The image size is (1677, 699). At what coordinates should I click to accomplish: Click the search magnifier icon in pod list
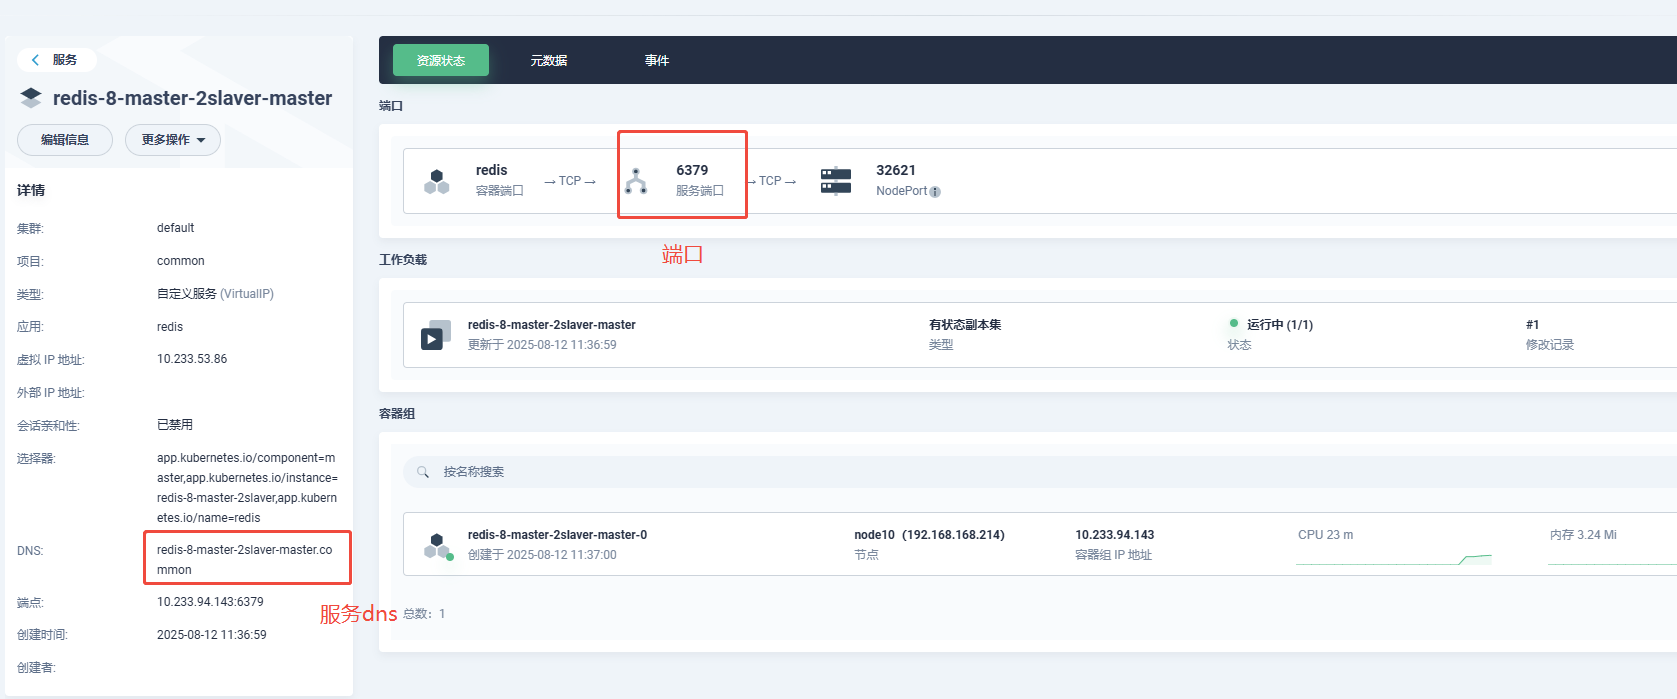(x=423, y=472)
